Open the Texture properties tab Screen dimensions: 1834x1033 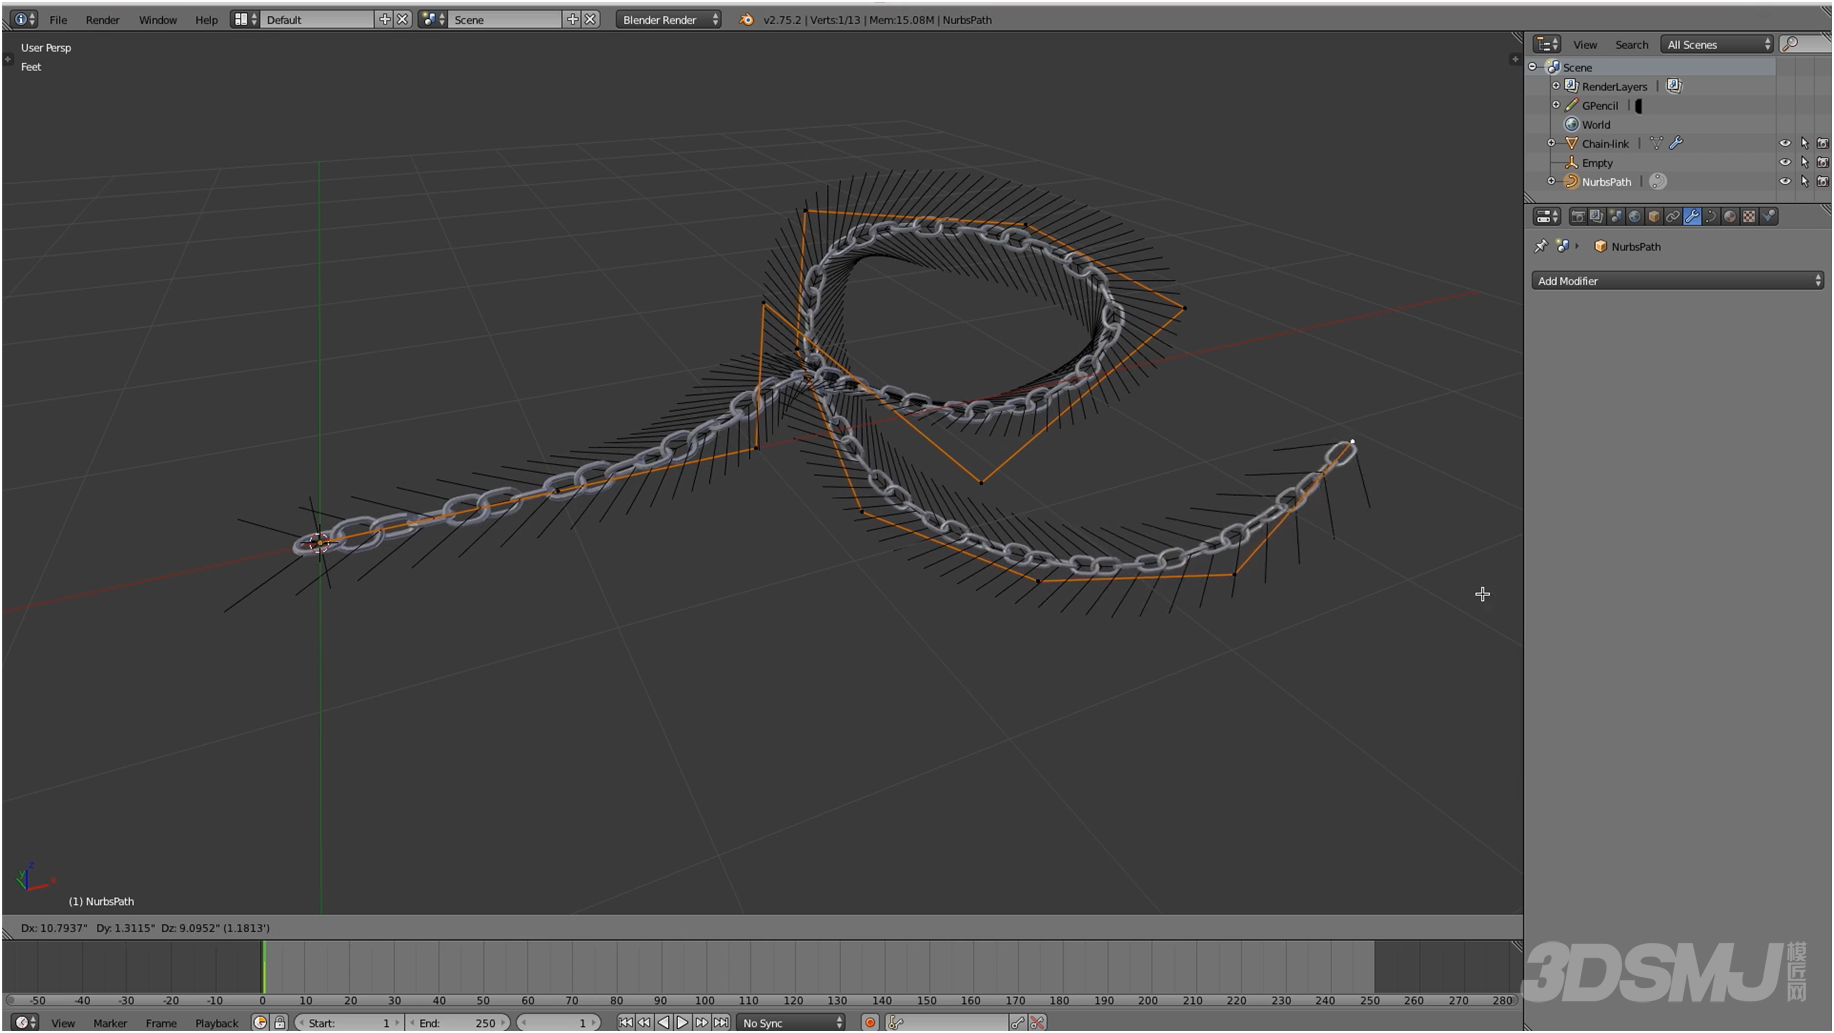tap(1749, 216)
